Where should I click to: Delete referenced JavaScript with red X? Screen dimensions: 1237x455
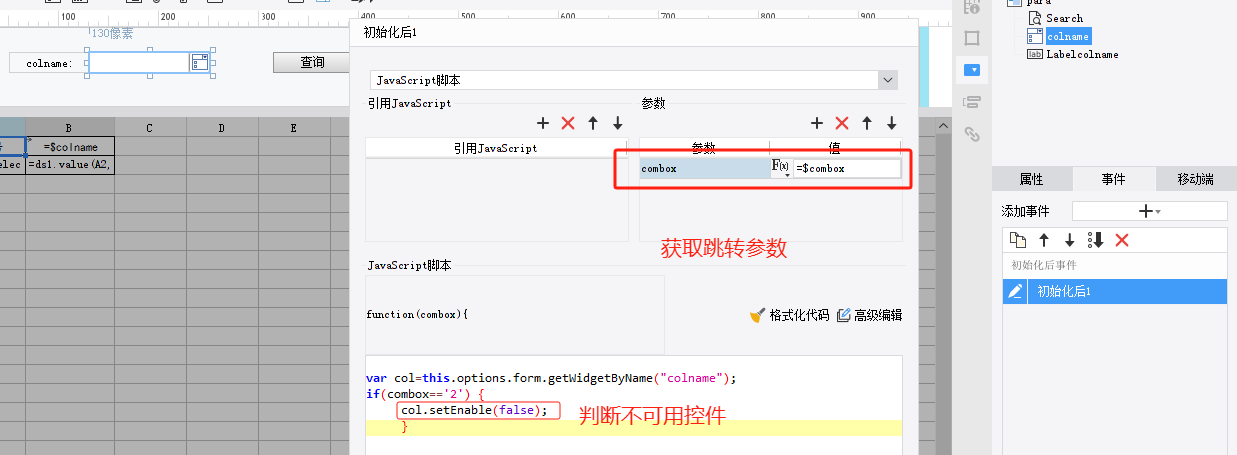click(568, 123)
